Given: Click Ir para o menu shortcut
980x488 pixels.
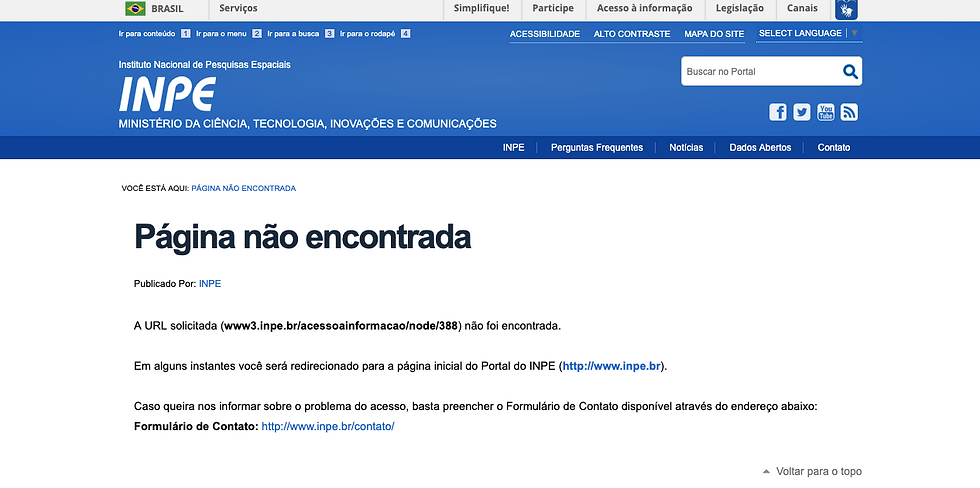Looking at the screenshot, I should click(x=229, y=34).
